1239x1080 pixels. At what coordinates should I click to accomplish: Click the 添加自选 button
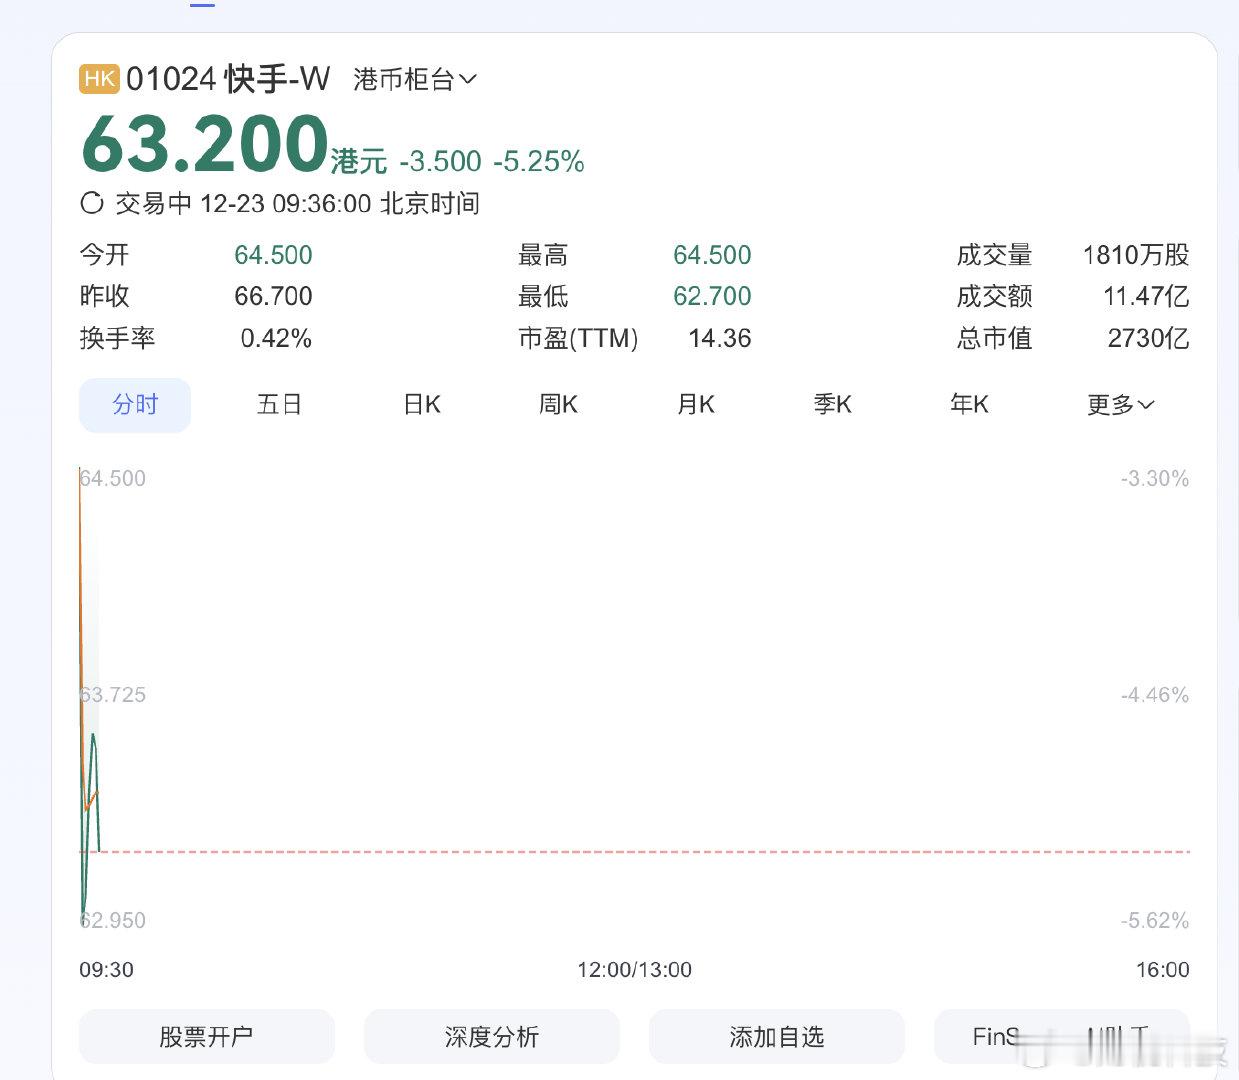(x=777, y=1037)
